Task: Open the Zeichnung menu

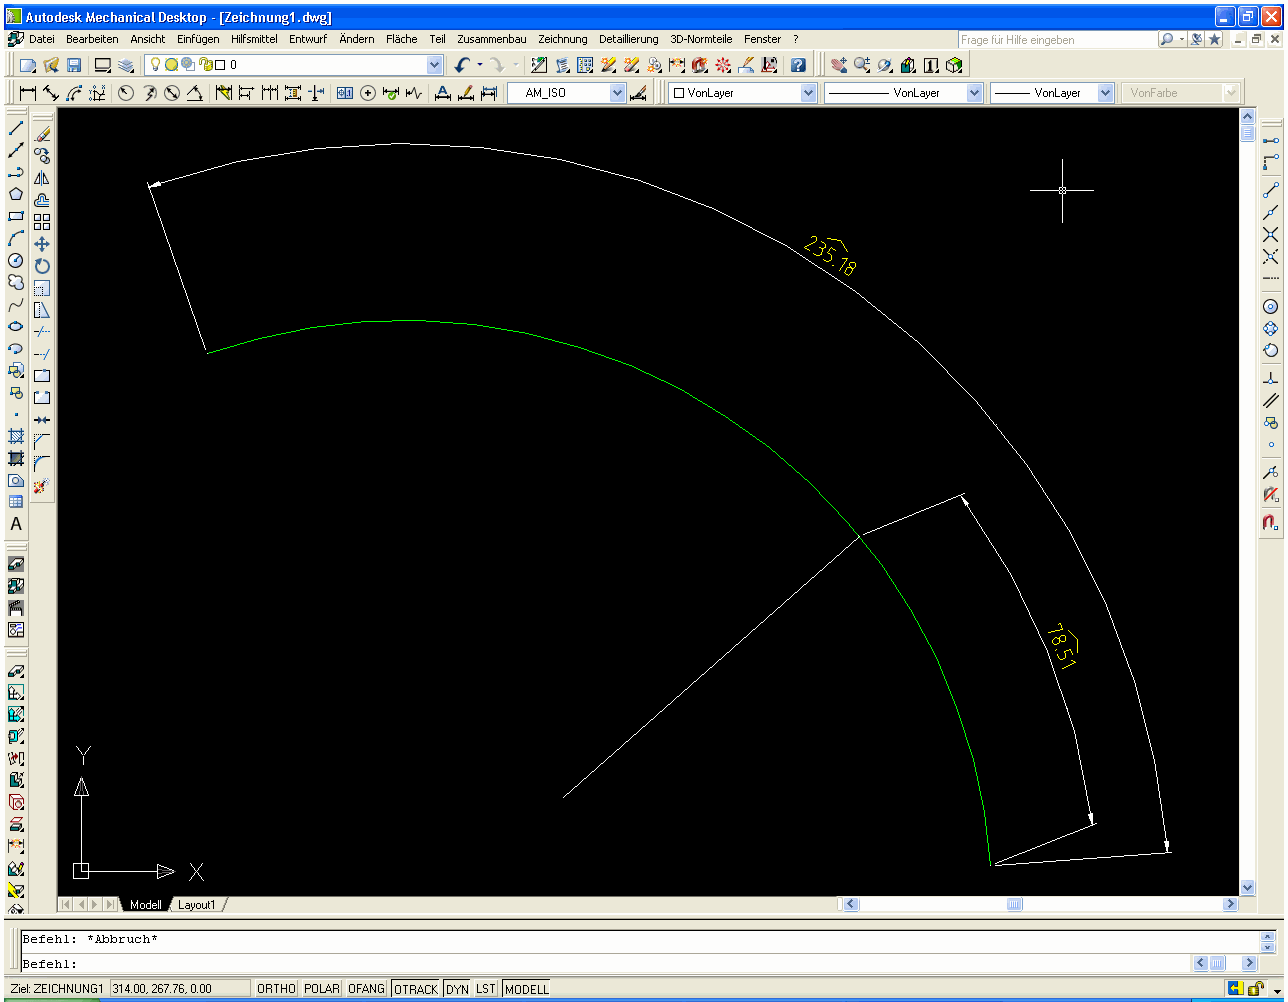Action: 563,39
